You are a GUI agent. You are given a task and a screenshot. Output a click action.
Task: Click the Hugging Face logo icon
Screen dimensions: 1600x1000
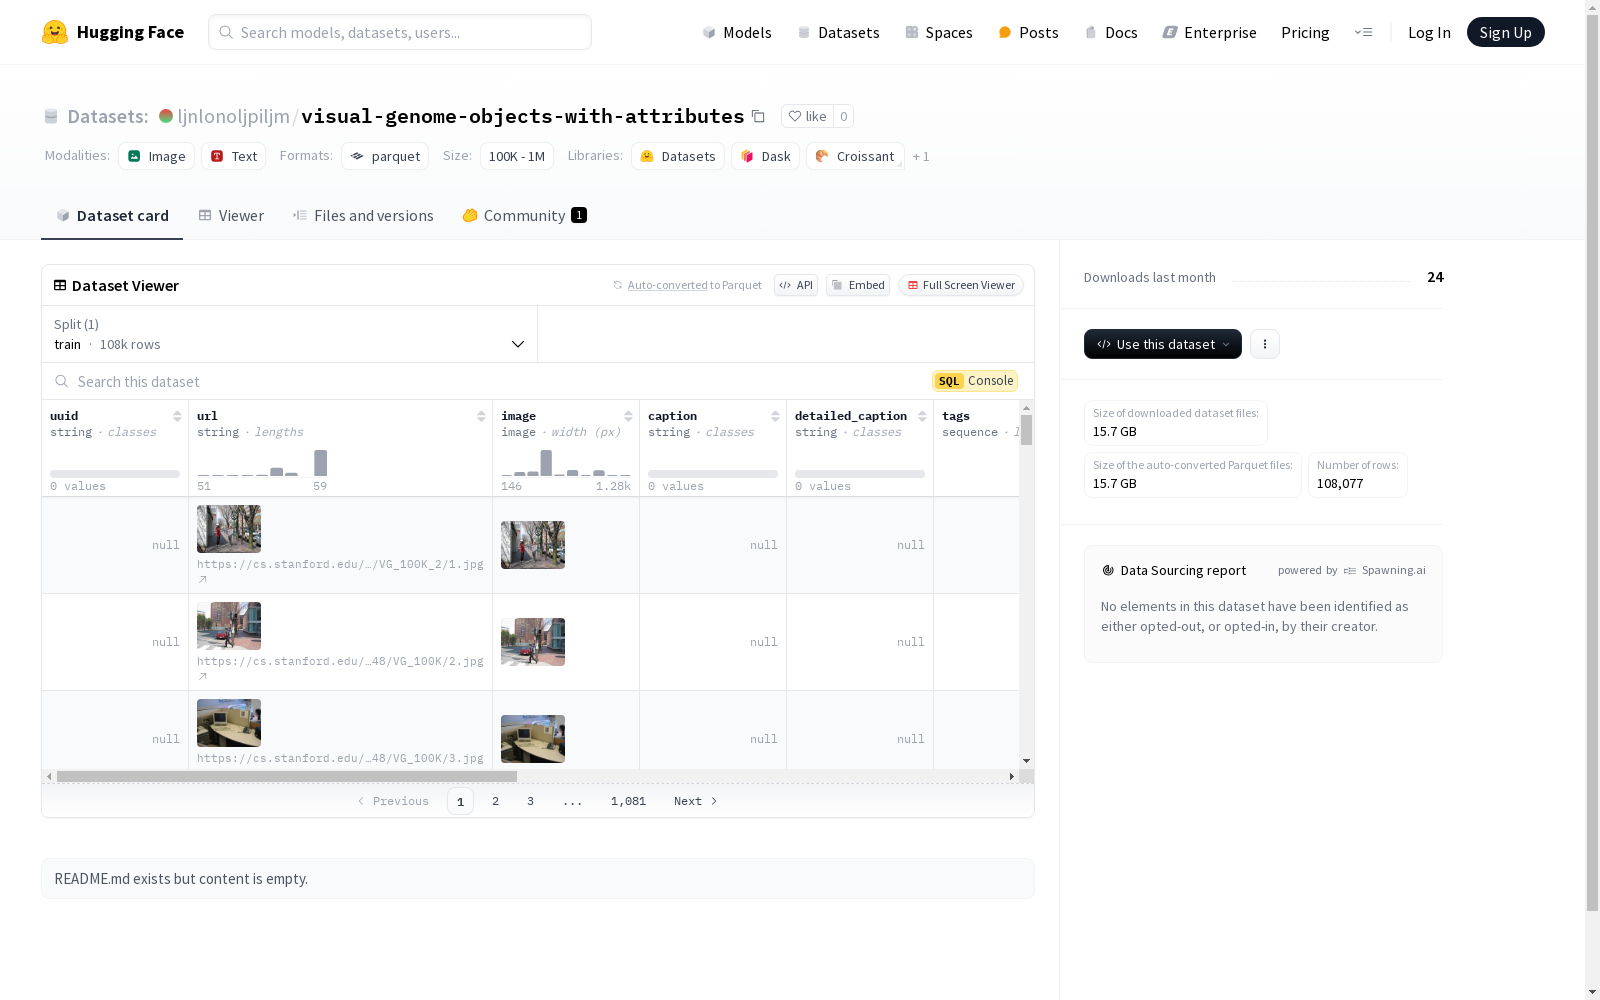coord(54,32)
